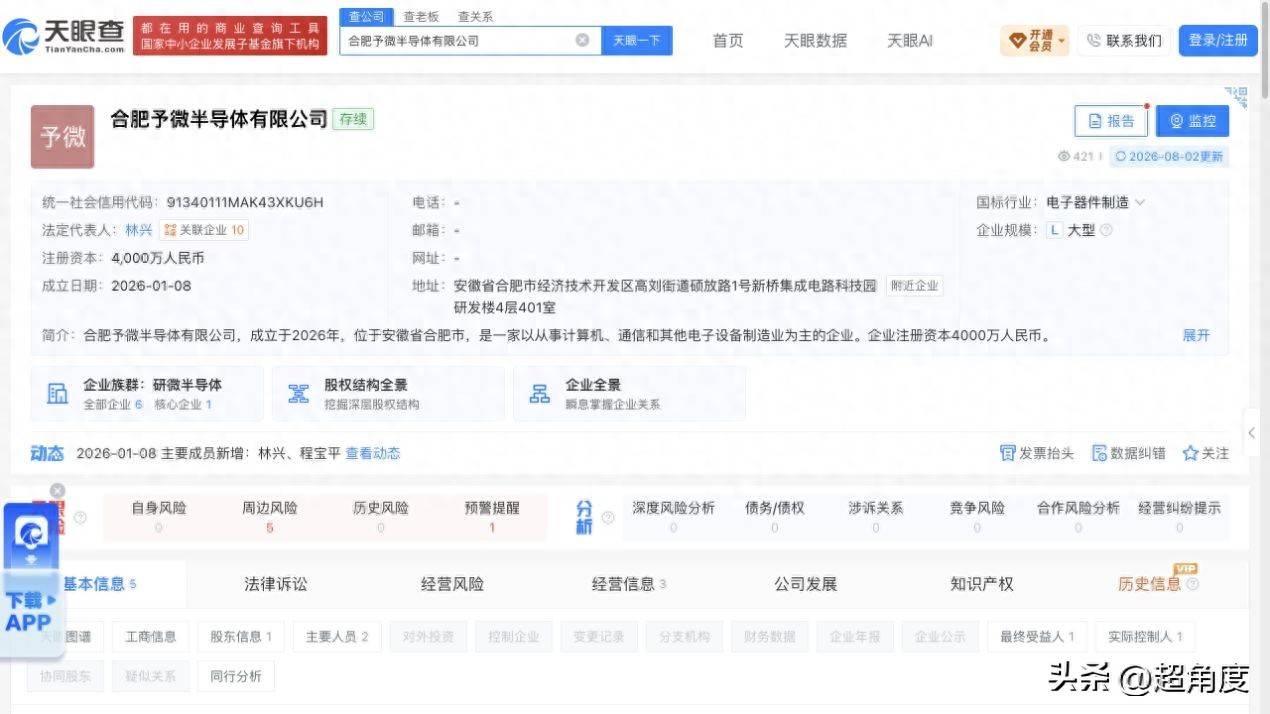Click help icon beside 历史信息 tab

point(1192,584)
